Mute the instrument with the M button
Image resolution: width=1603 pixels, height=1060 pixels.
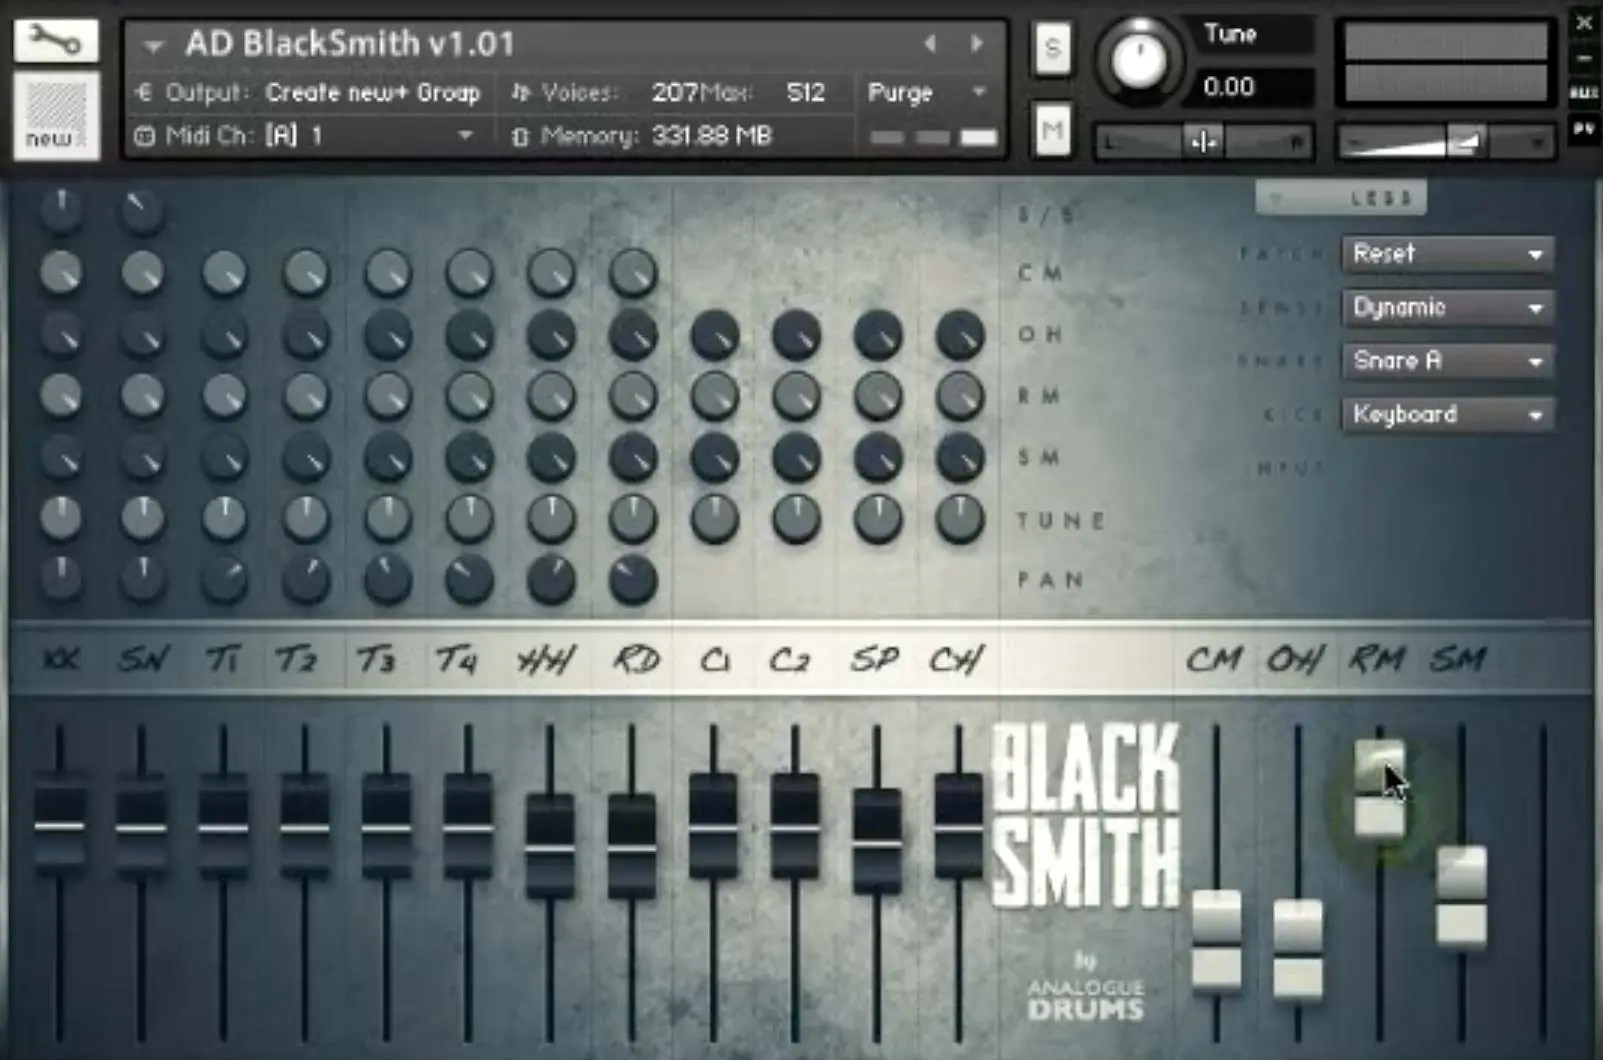pos(1052,130)
